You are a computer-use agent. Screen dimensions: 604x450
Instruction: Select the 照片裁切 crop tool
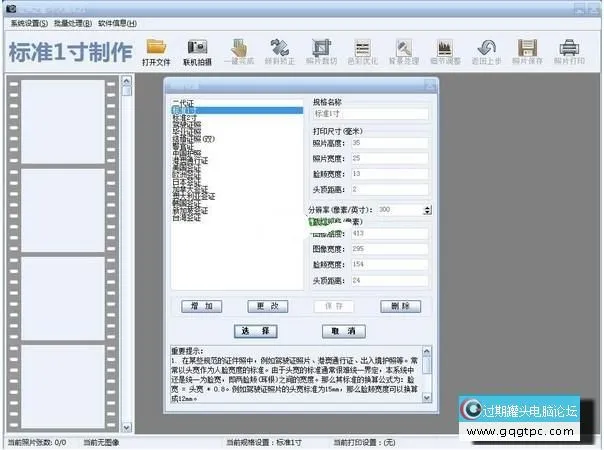(321, 52)
